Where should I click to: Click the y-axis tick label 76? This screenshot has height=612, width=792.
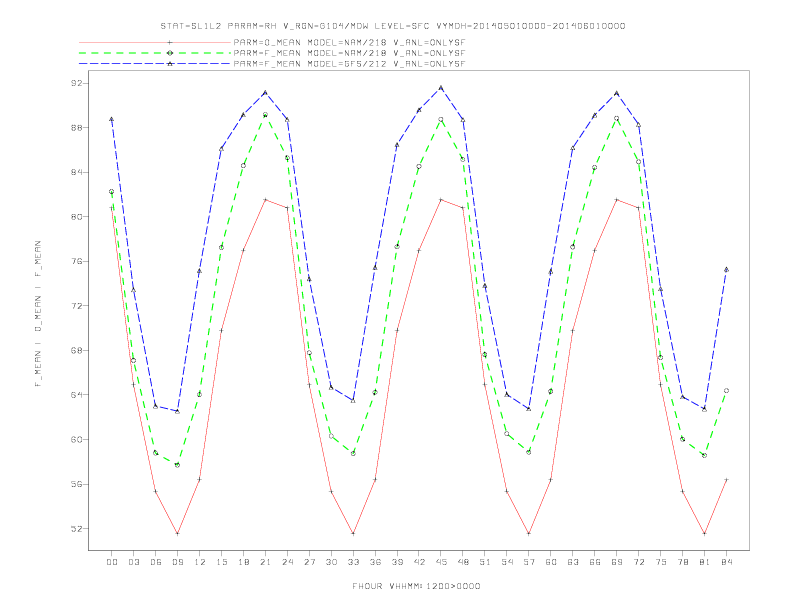coord(76,262)
